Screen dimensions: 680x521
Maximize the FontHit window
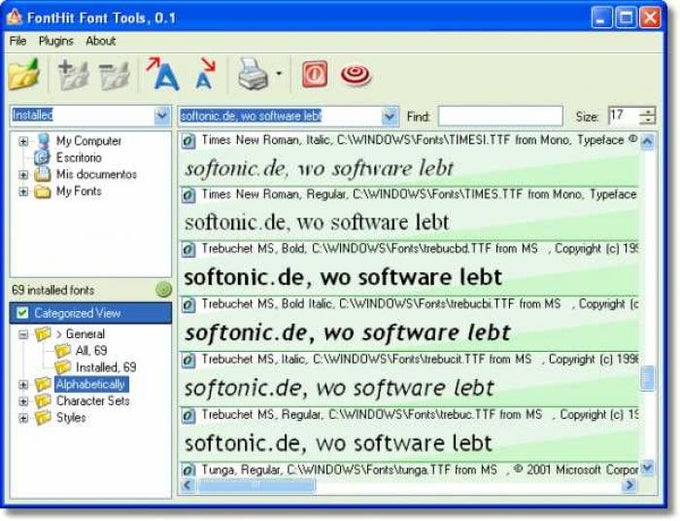click(626, 18)
